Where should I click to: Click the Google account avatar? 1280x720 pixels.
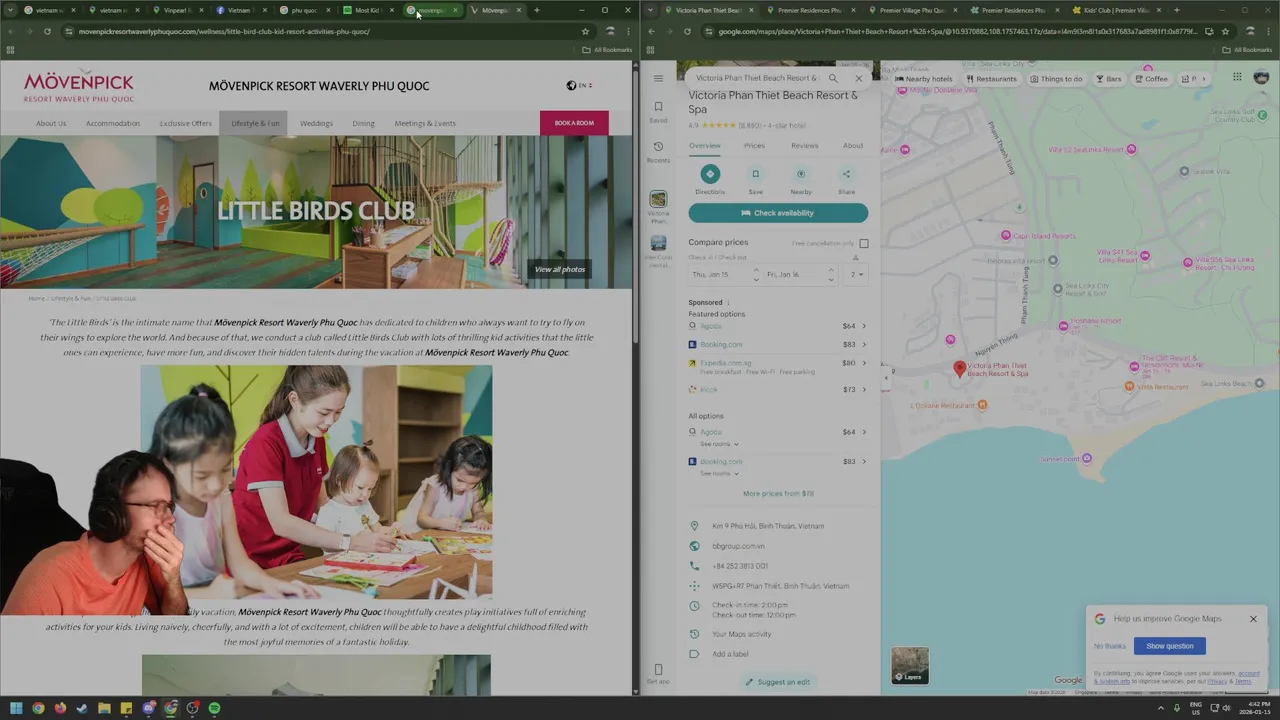pyautogui.click(x=1263, y=77)
